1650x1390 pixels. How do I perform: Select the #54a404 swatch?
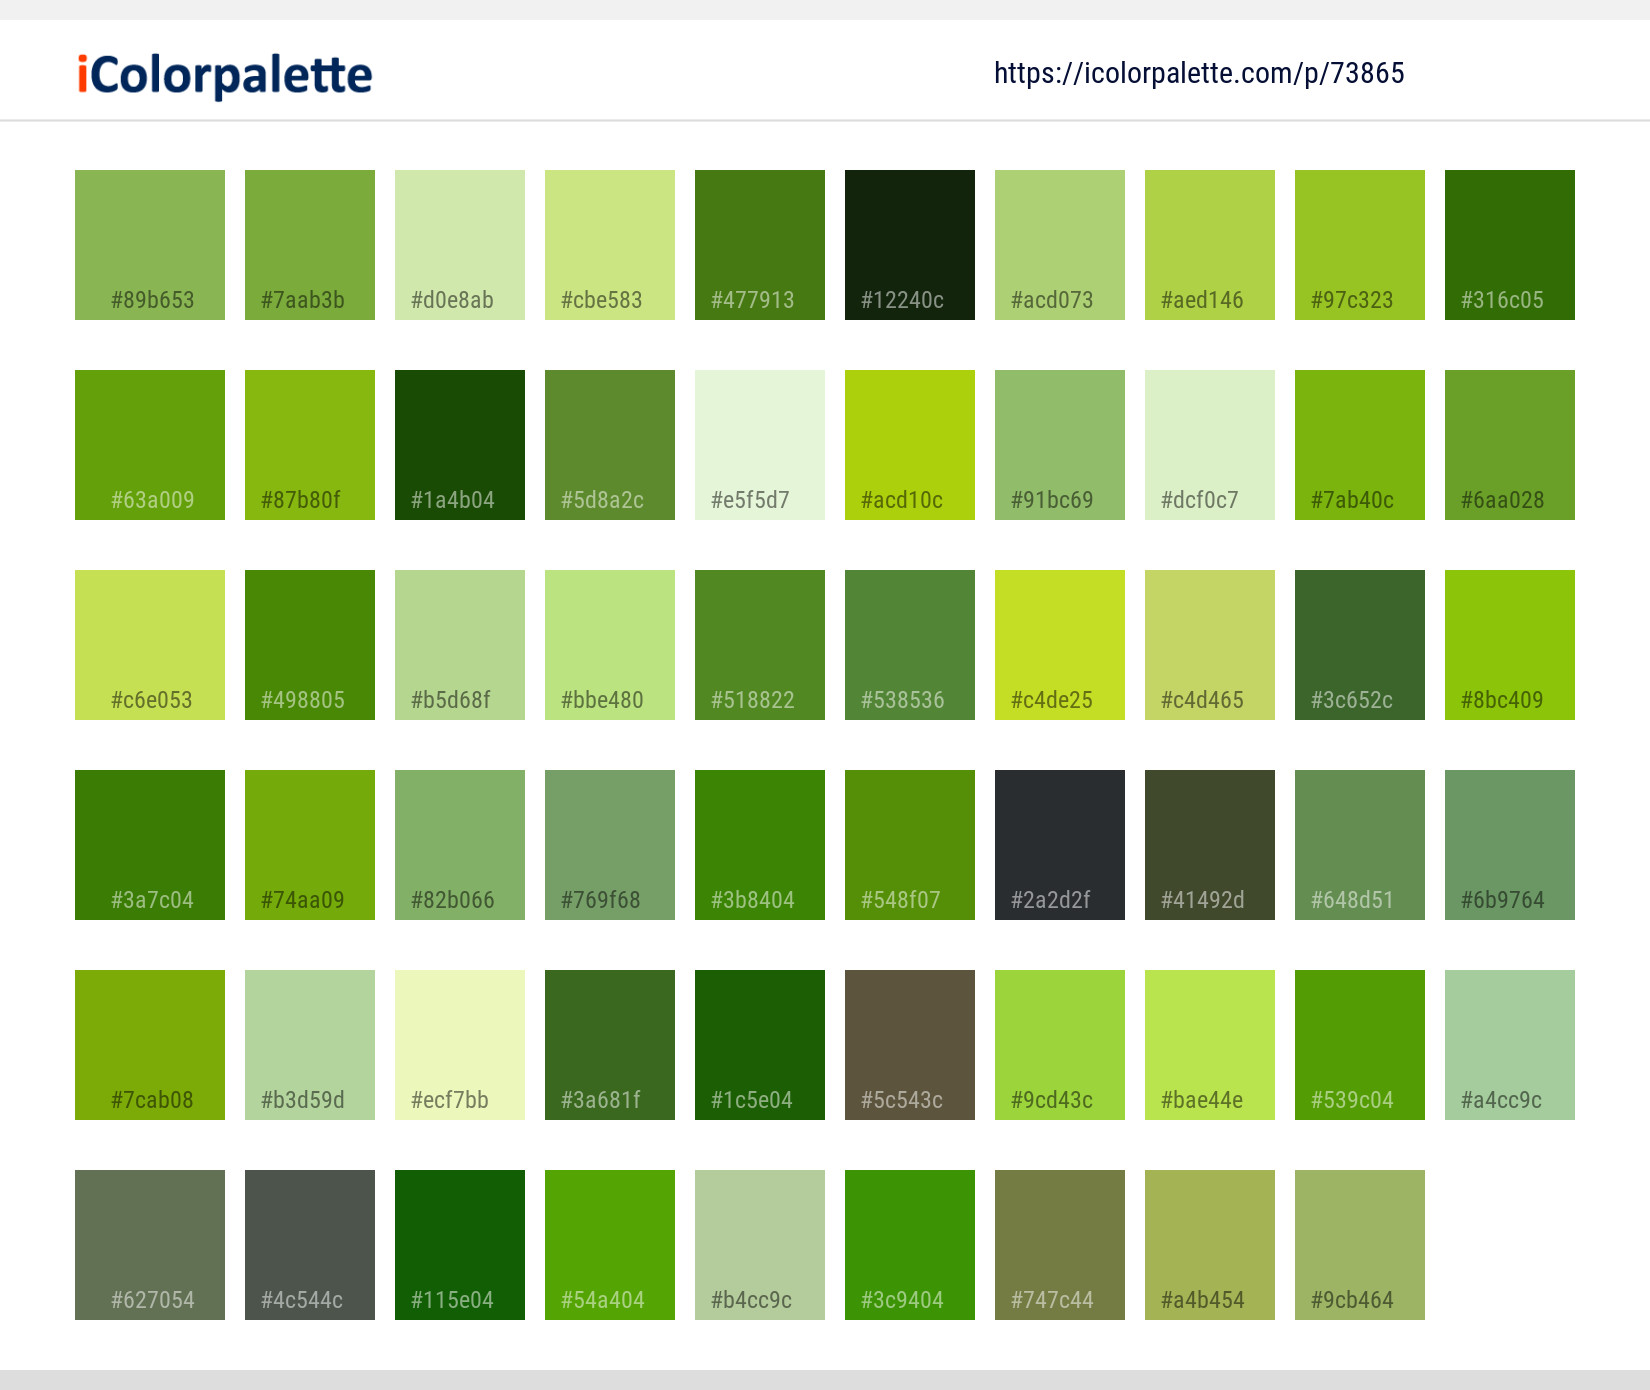click(610, 1245)
